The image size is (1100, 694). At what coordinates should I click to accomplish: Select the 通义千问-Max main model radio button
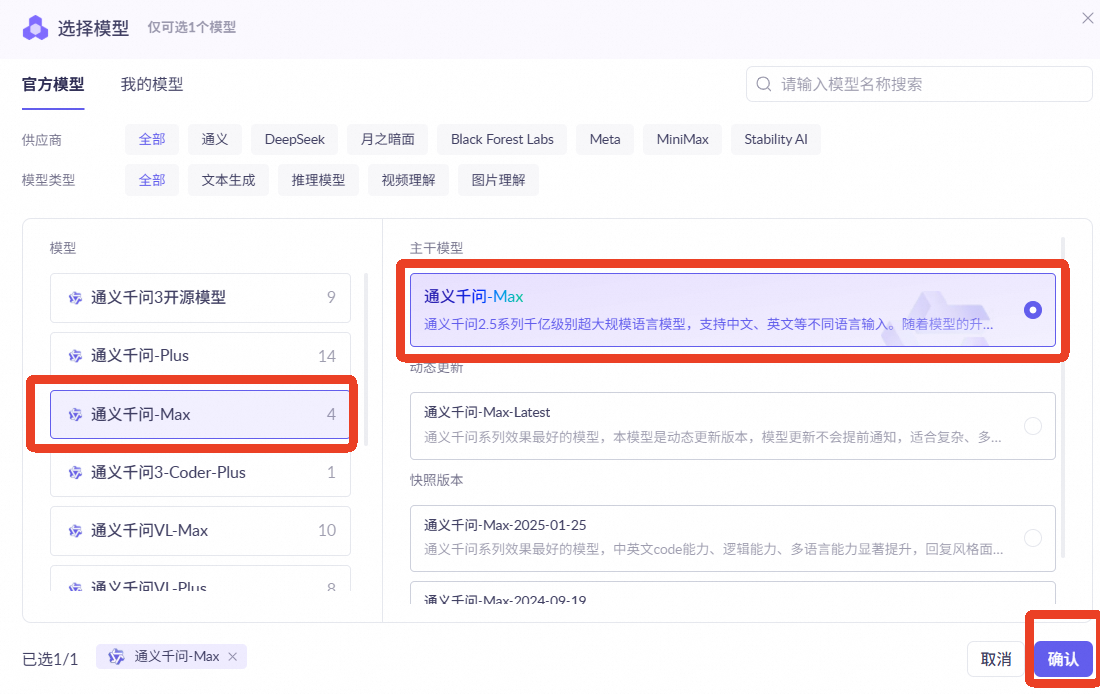coord(1033,309)
